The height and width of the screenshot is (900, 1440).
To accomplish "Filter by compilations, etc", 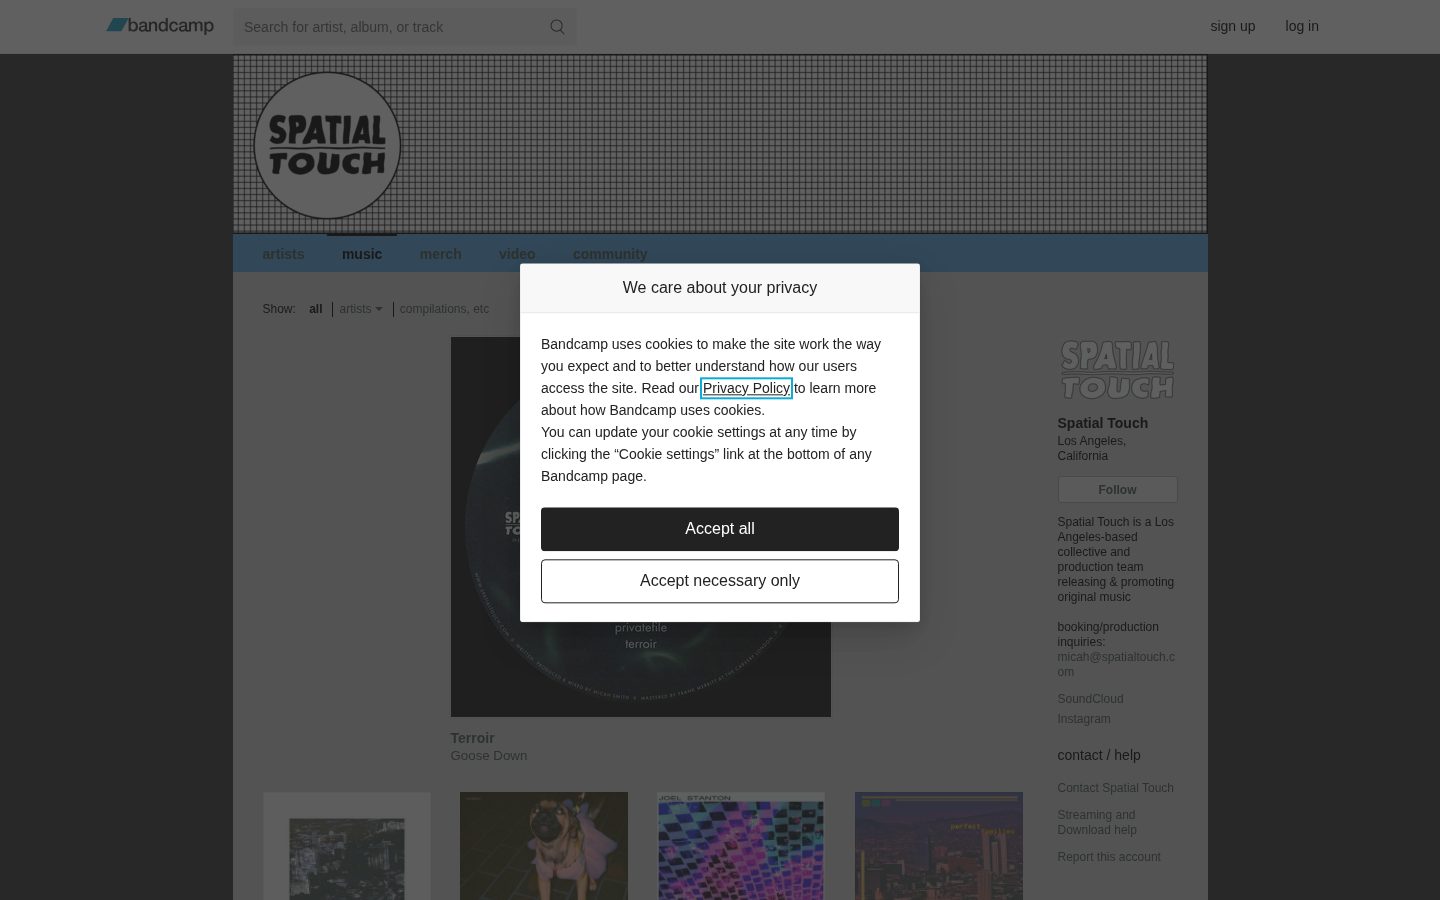I will click(x=444, y=309).
